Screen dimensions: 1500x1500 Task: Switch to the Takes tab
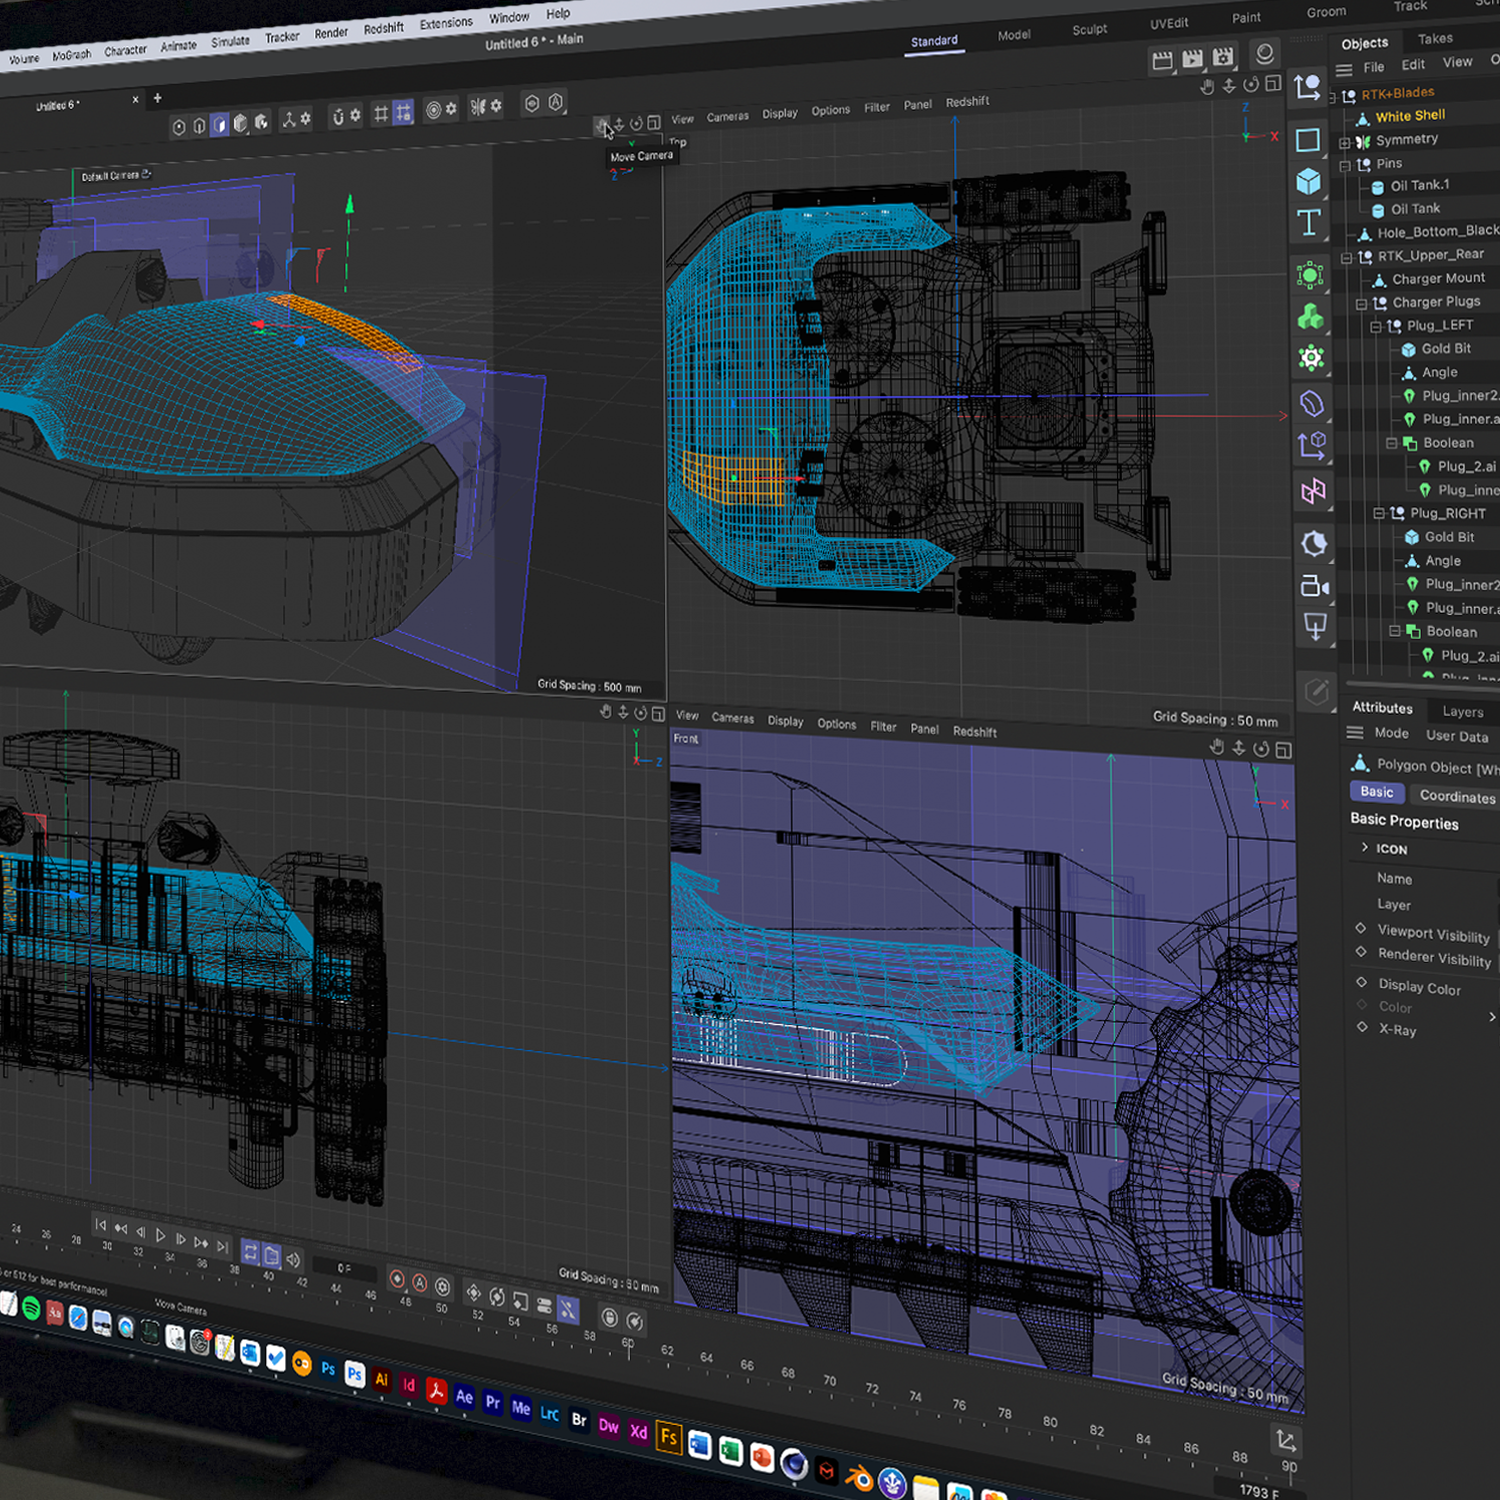tap(1434, 38)
